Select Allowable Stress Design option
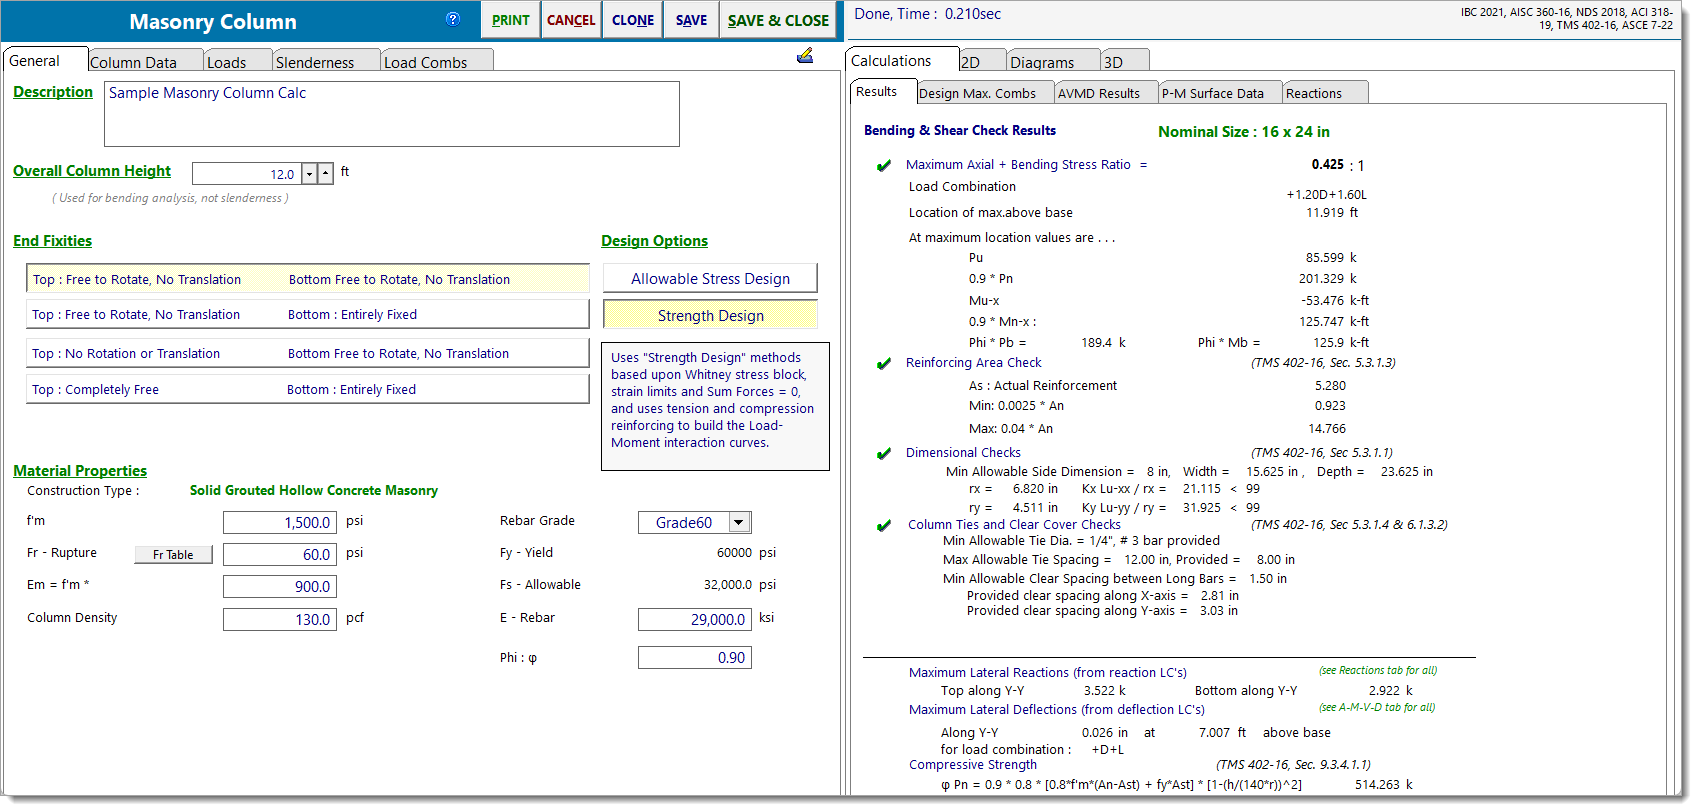This screenshot has width=1697, height=811. [x=710, y=279]
